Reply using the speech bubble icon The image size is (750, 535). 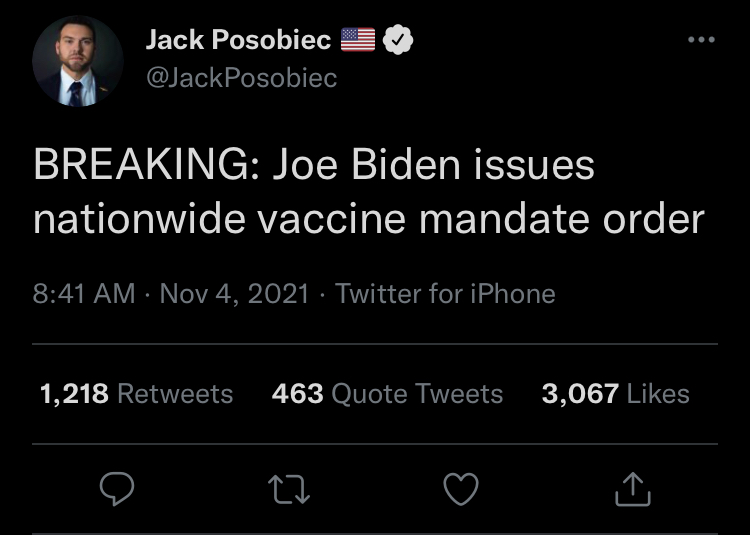click(117, 489)
